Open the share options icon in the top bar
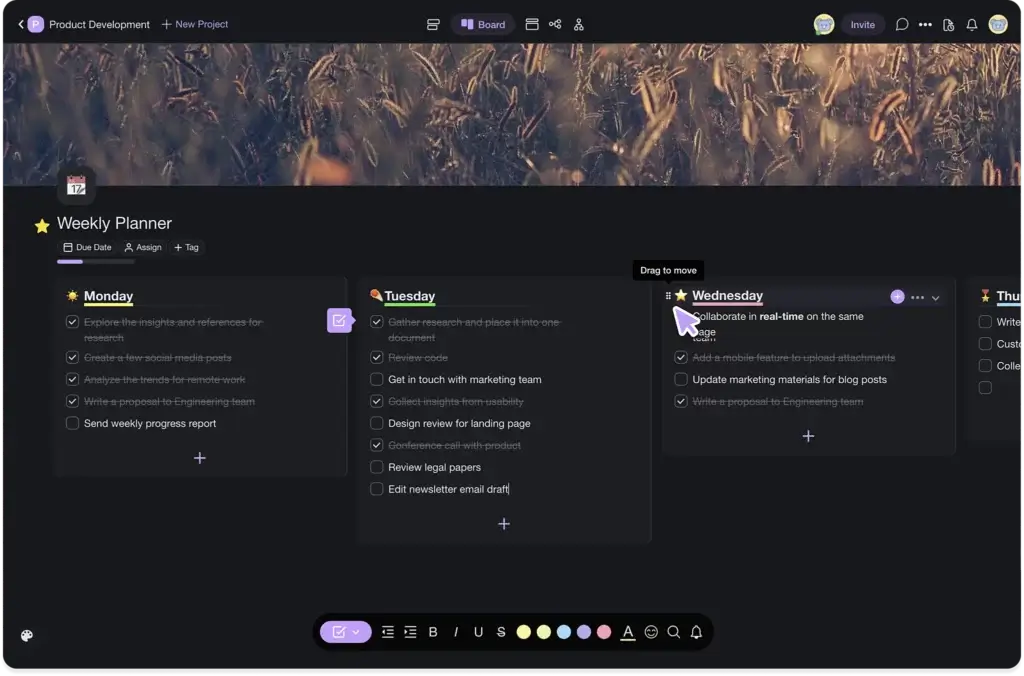Screen dimensions: 1024x676 pyautogui.click(x=555, y=23)
